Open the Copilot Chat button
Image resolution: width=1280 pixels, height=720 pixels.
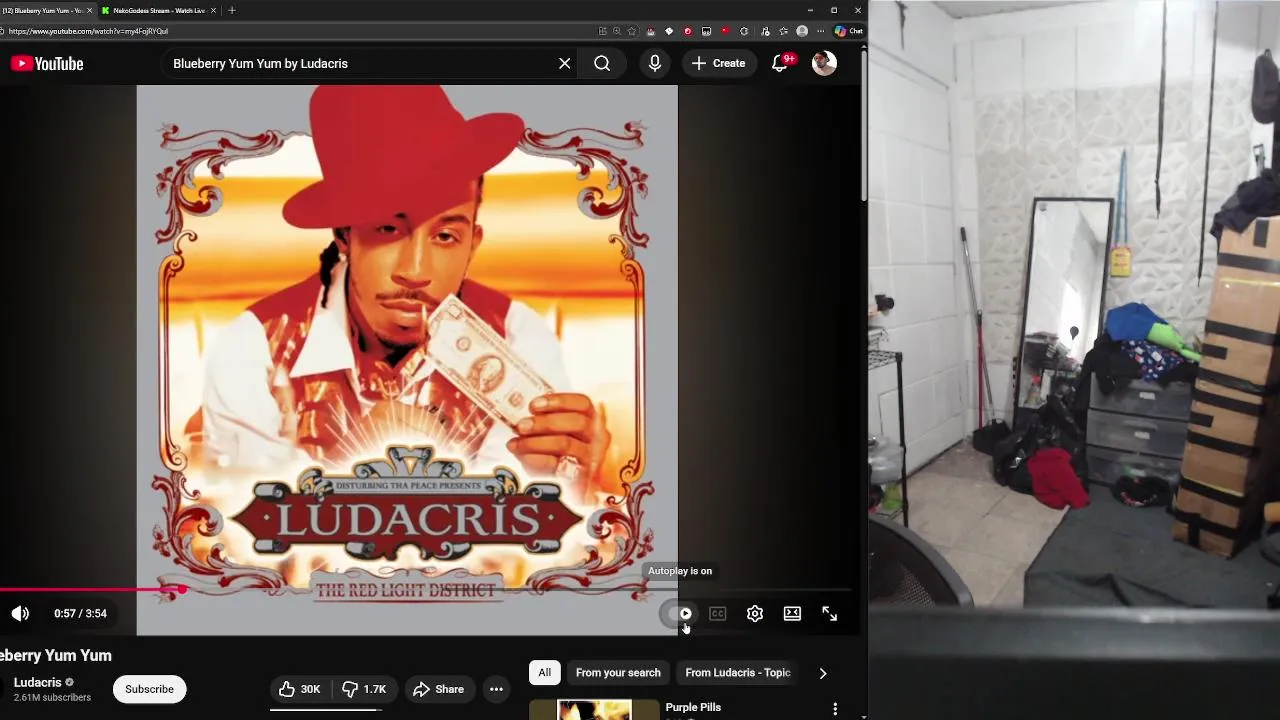[849, 31]
